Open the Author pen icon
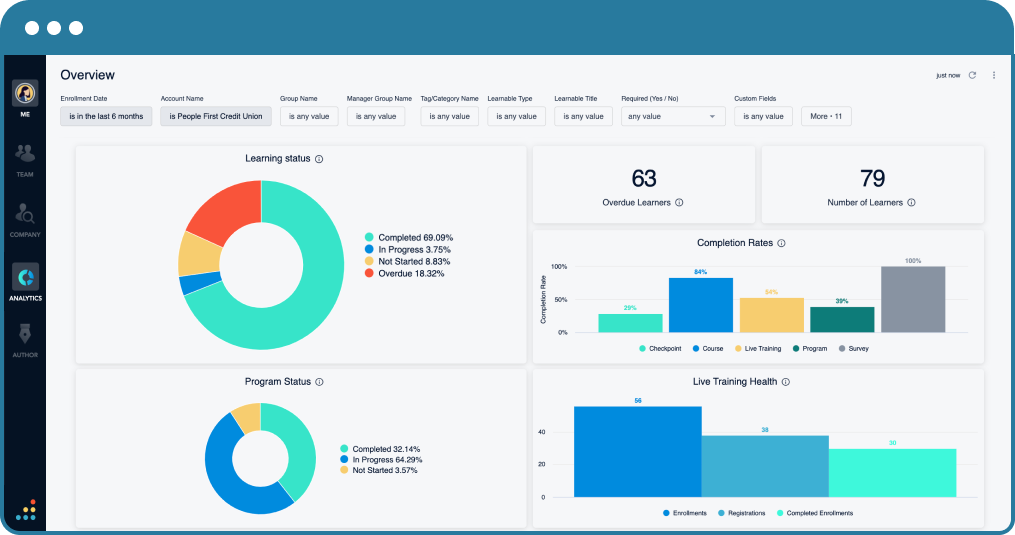The image size is (1015, 535). (25, 334)
